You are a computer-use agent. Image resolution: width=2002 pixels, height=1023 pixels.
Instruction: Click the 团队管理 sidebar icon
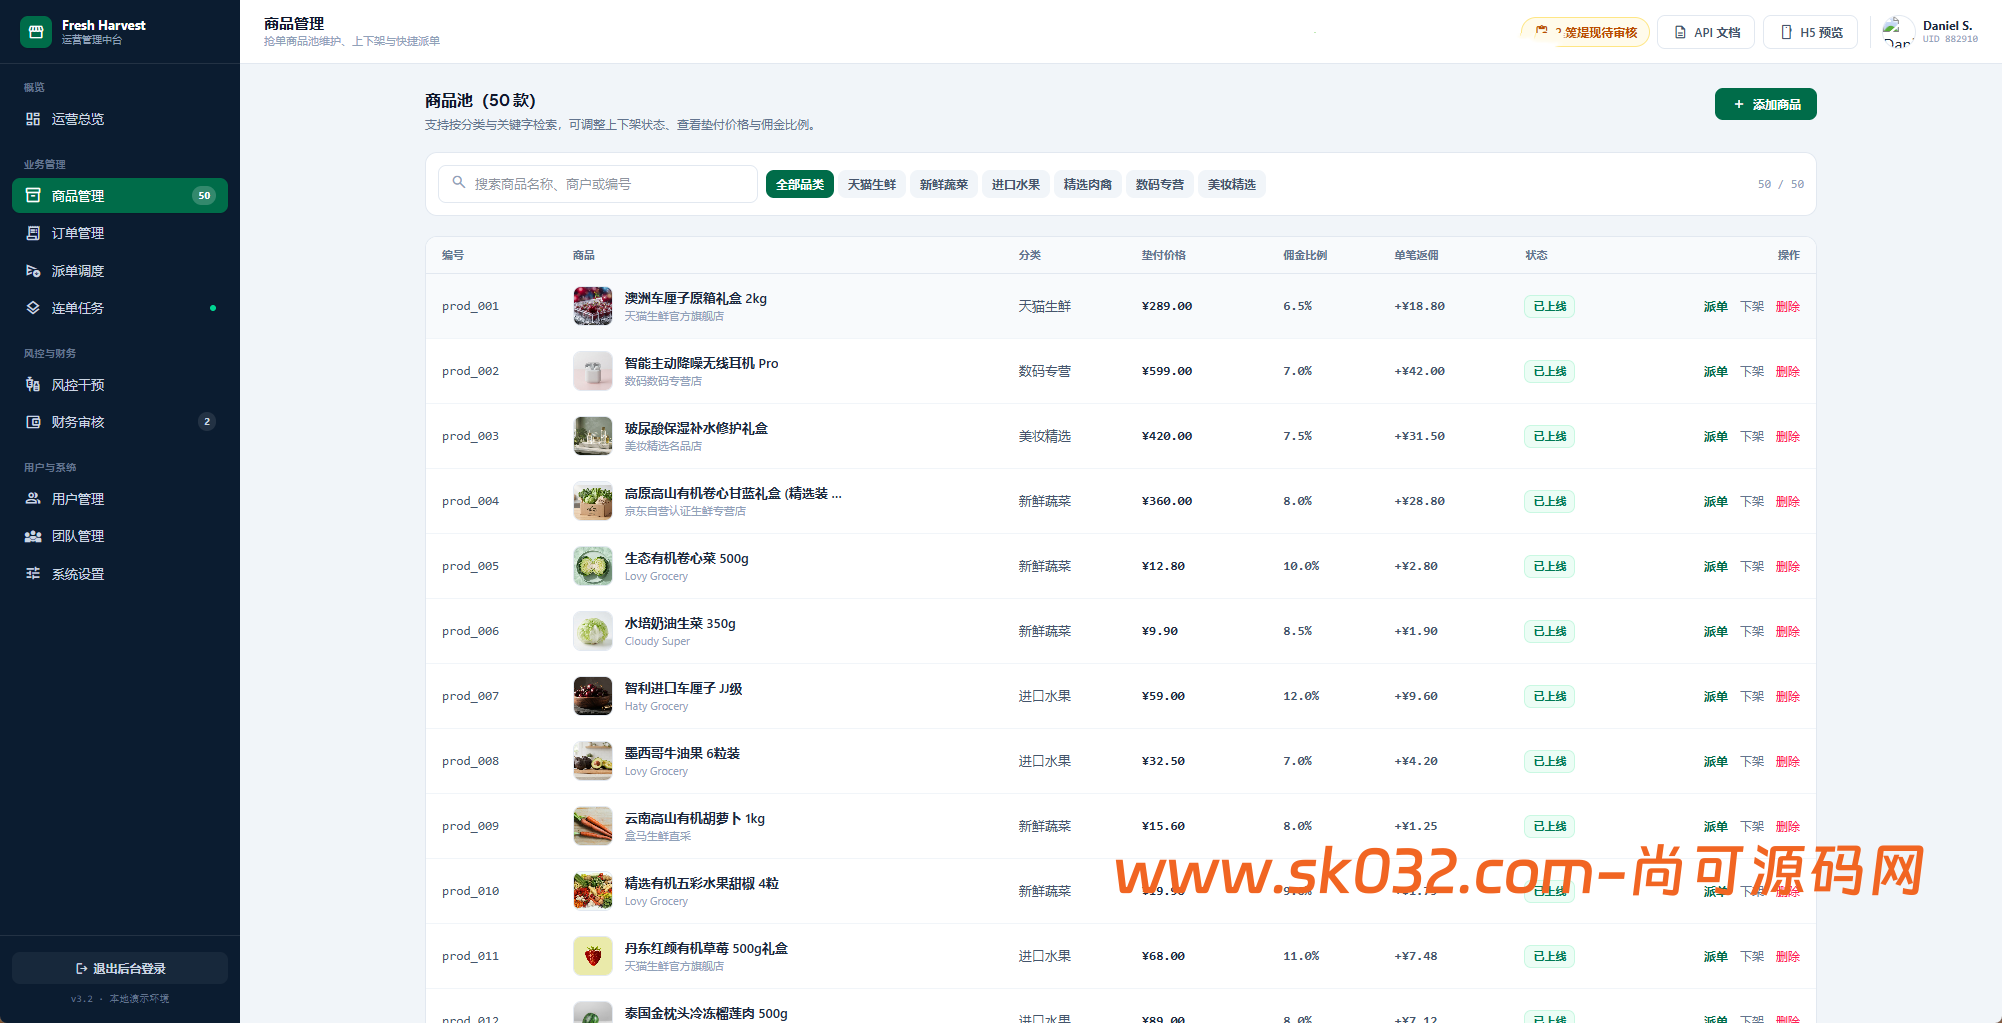[33, 536]
